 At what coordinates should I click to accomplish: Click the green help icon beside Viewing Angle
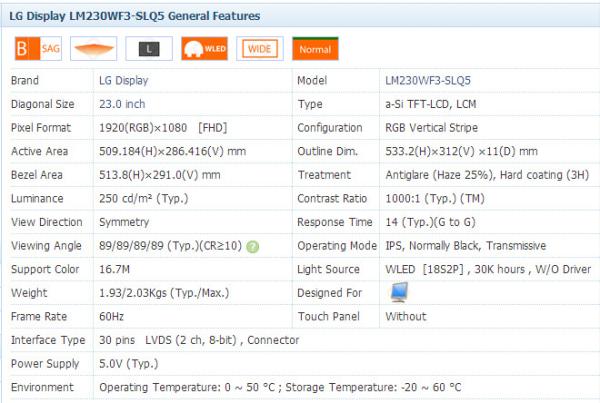[253, 246]
